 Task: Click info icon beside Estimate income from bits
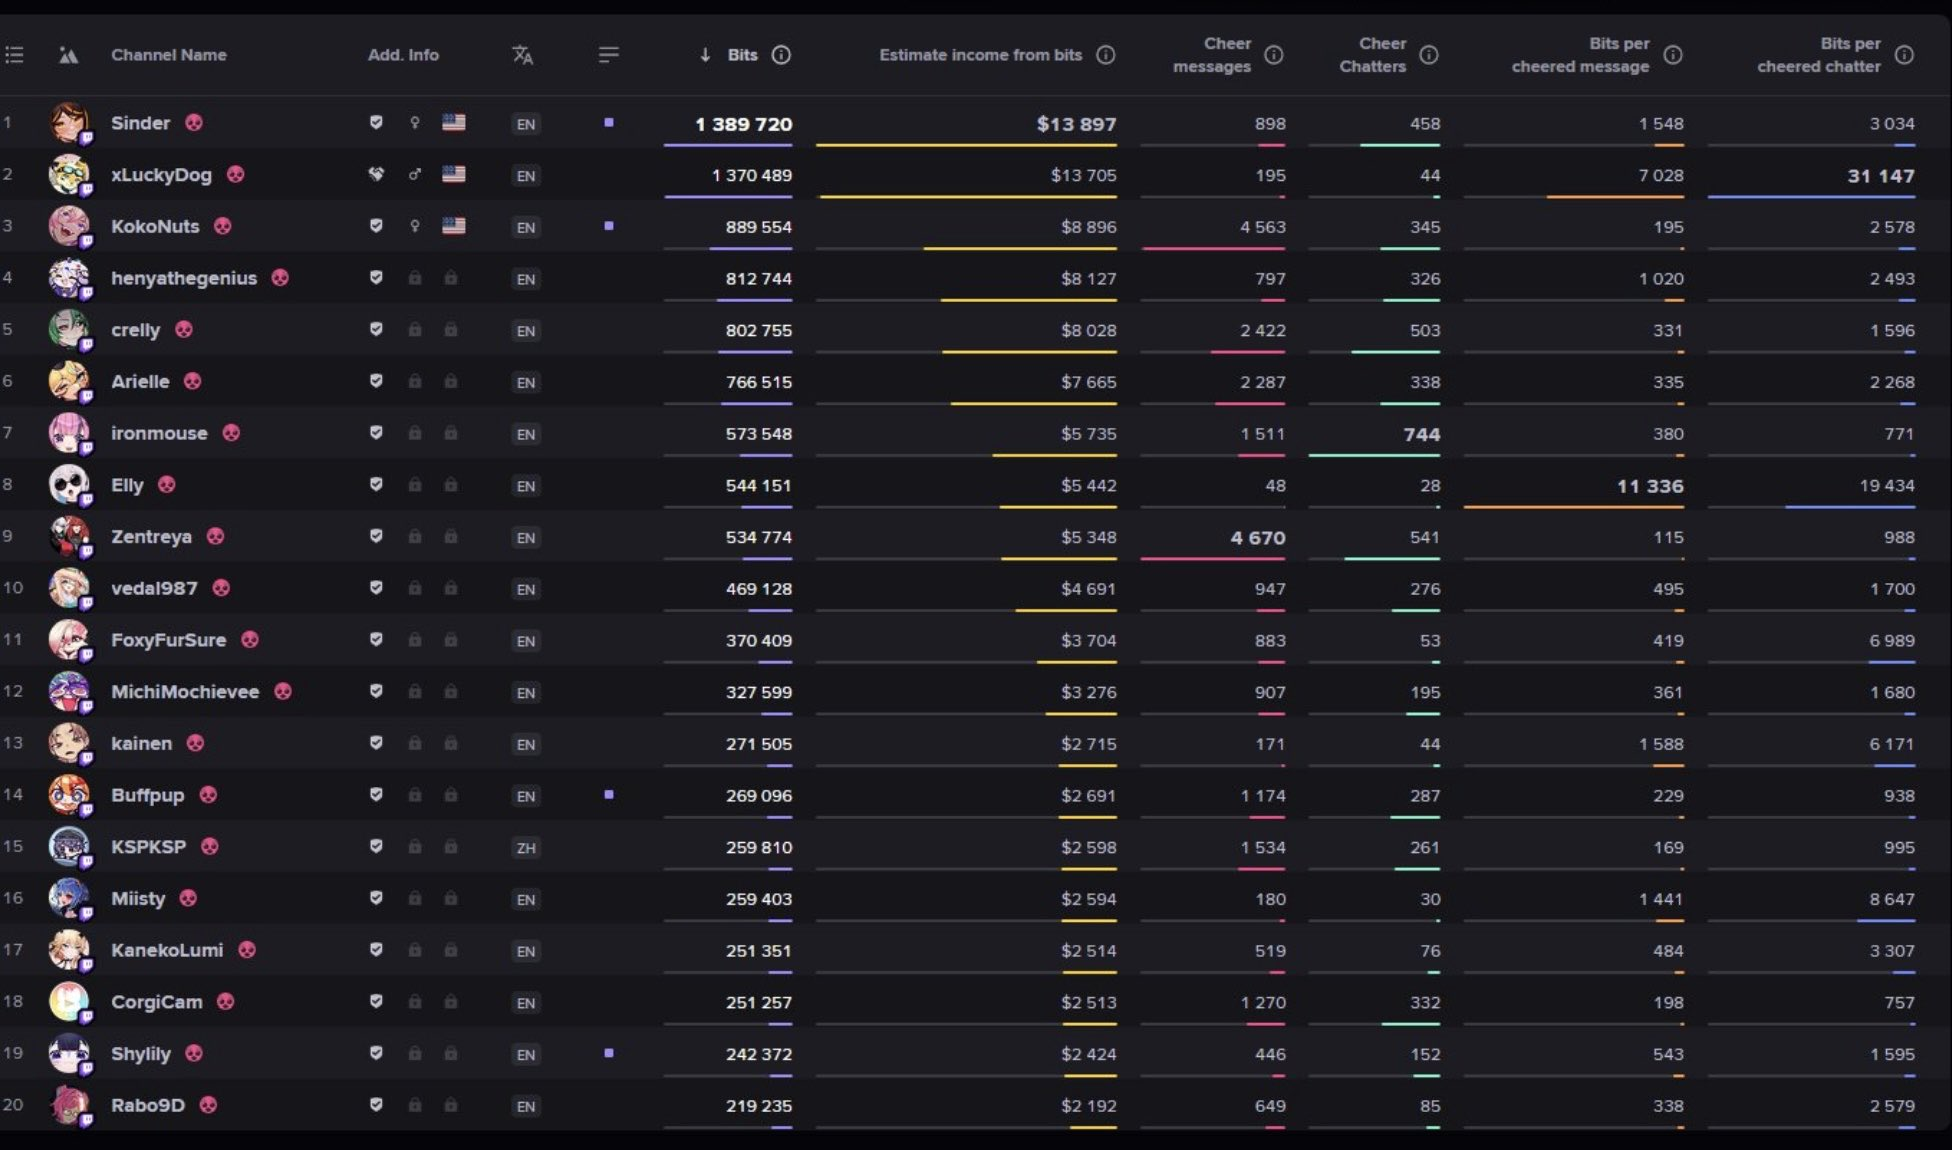(1105, 55)
